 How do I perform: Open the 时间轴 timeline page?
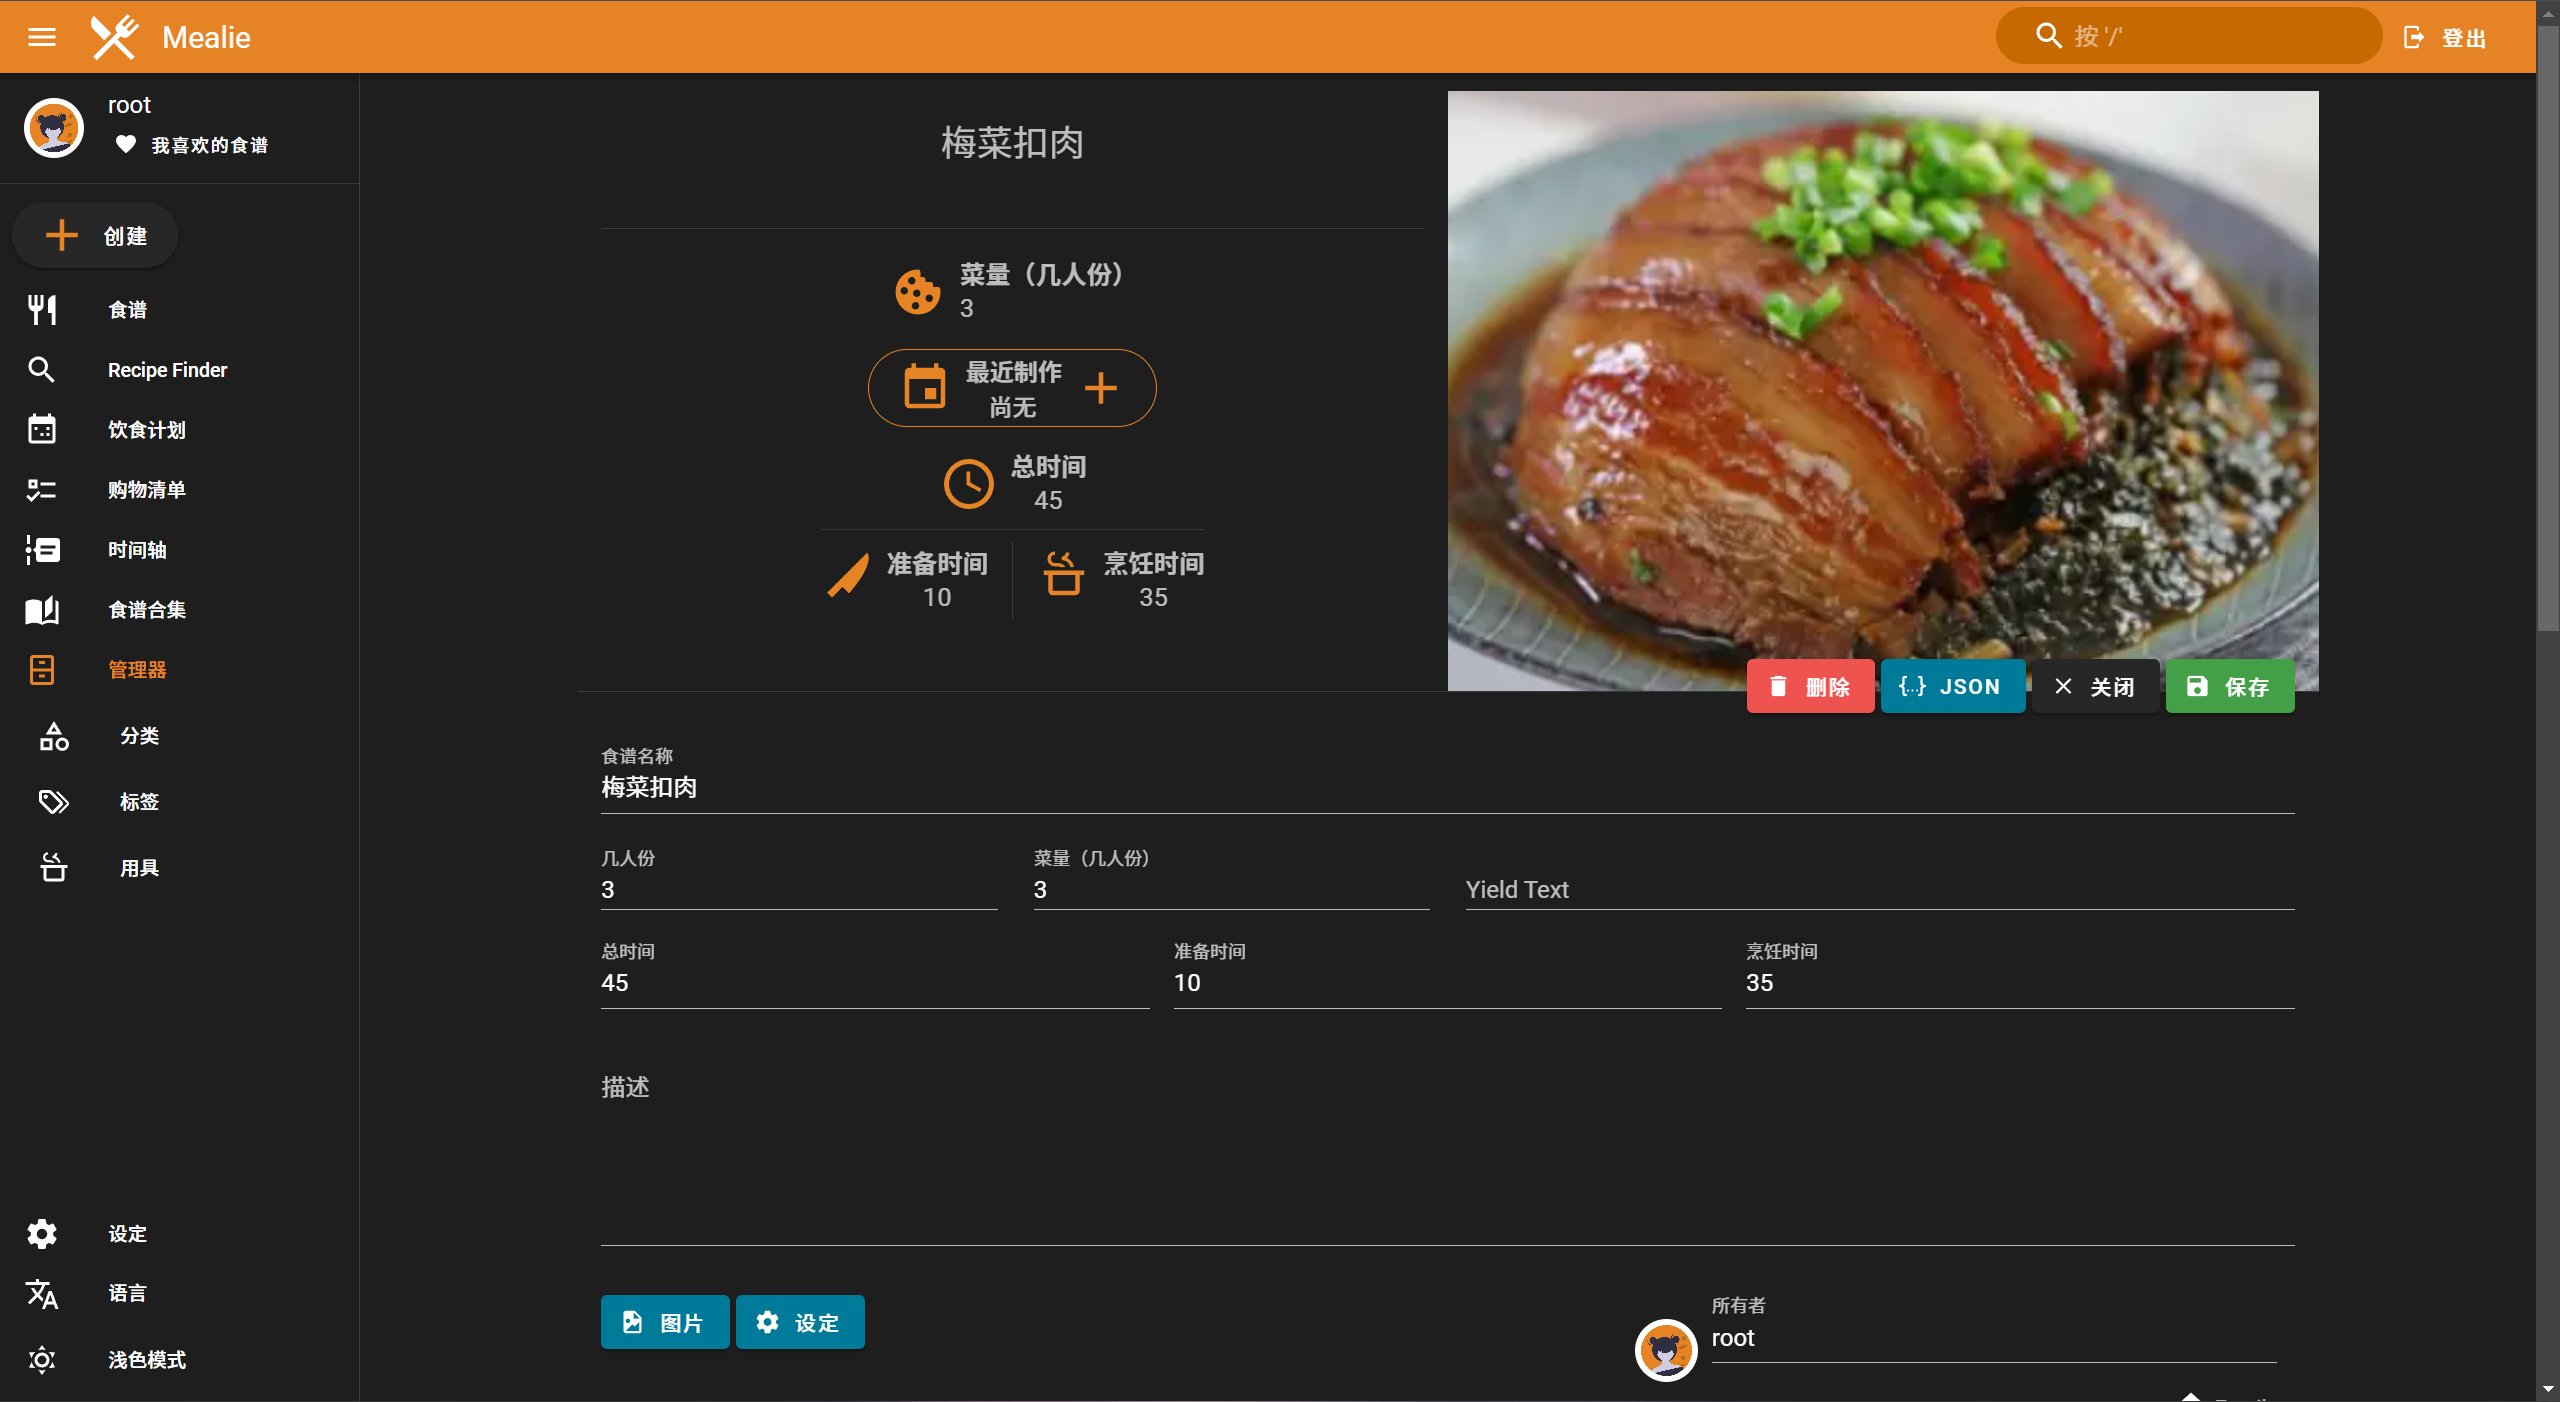[137, 550]
